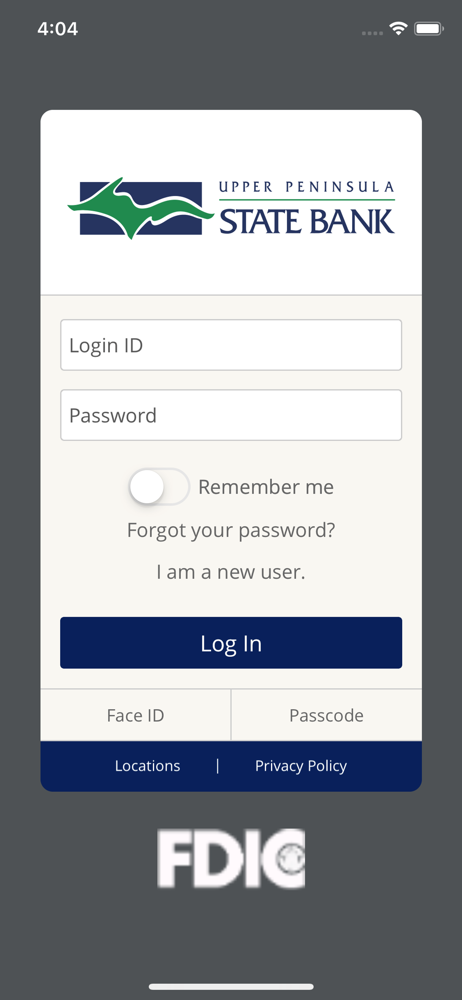Focus the Password field

pos(231,415)
